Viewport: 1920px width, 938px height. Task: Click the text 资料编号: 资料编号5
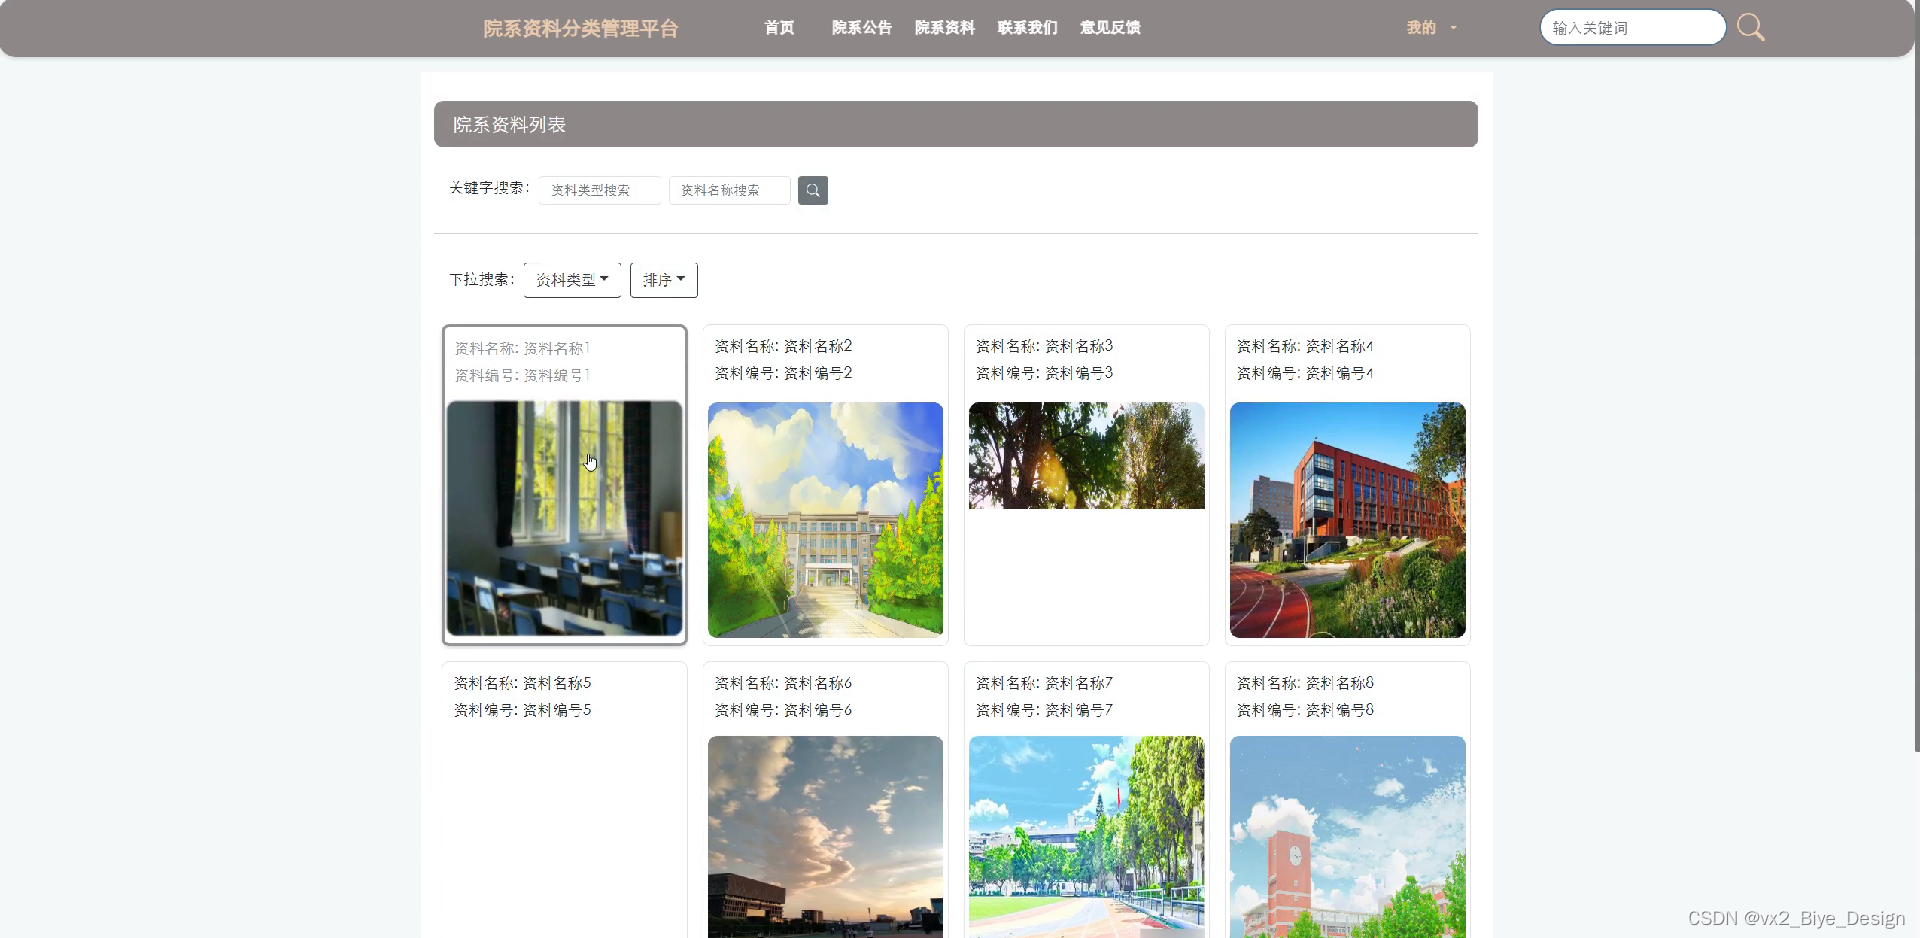coord(522,710)
